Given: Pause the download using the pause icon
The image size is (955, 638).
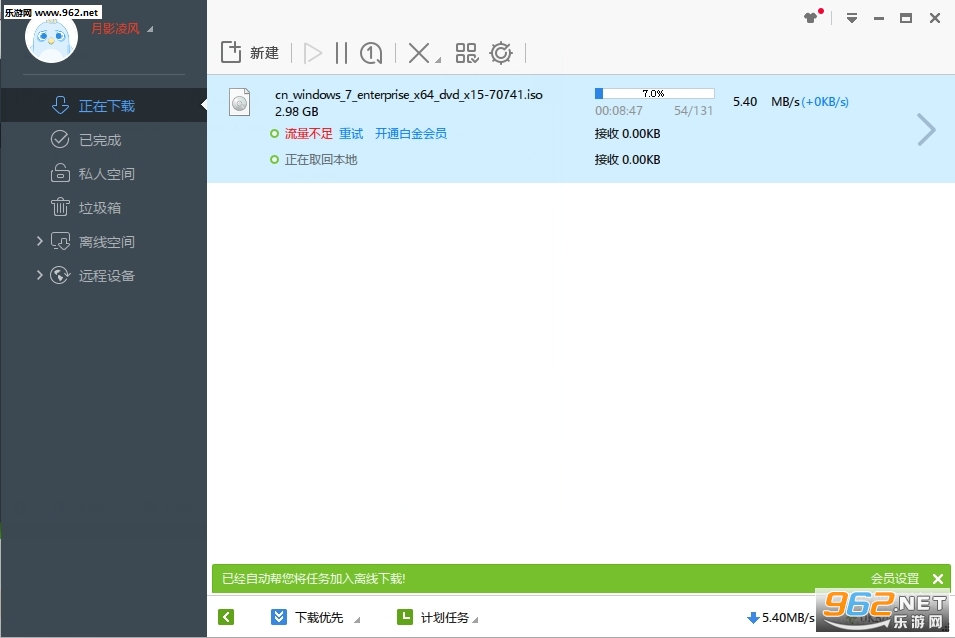Looking at the screenshot, I should click(341, 53).
